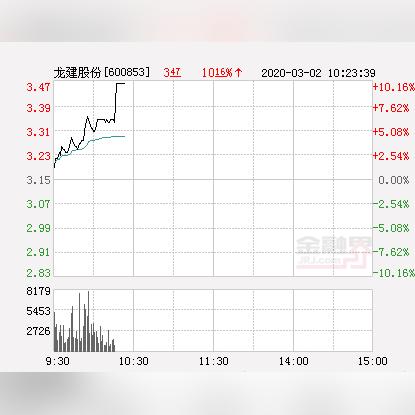Click the 11:30 time axis marker

pos(214,361)
